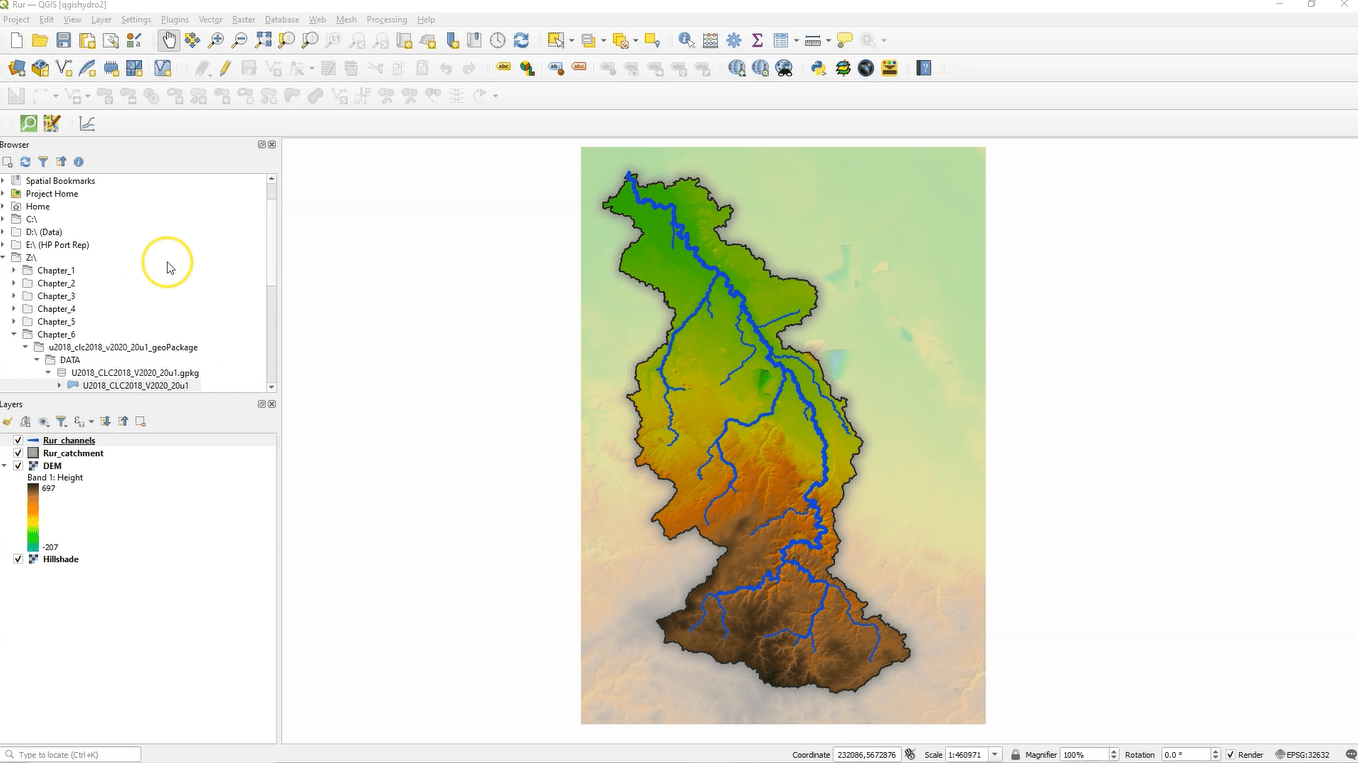The width and height of the screenshot is (1358, 763).
Task: Click the Zoom Full extent icon
Action: (x=263, y=40)
